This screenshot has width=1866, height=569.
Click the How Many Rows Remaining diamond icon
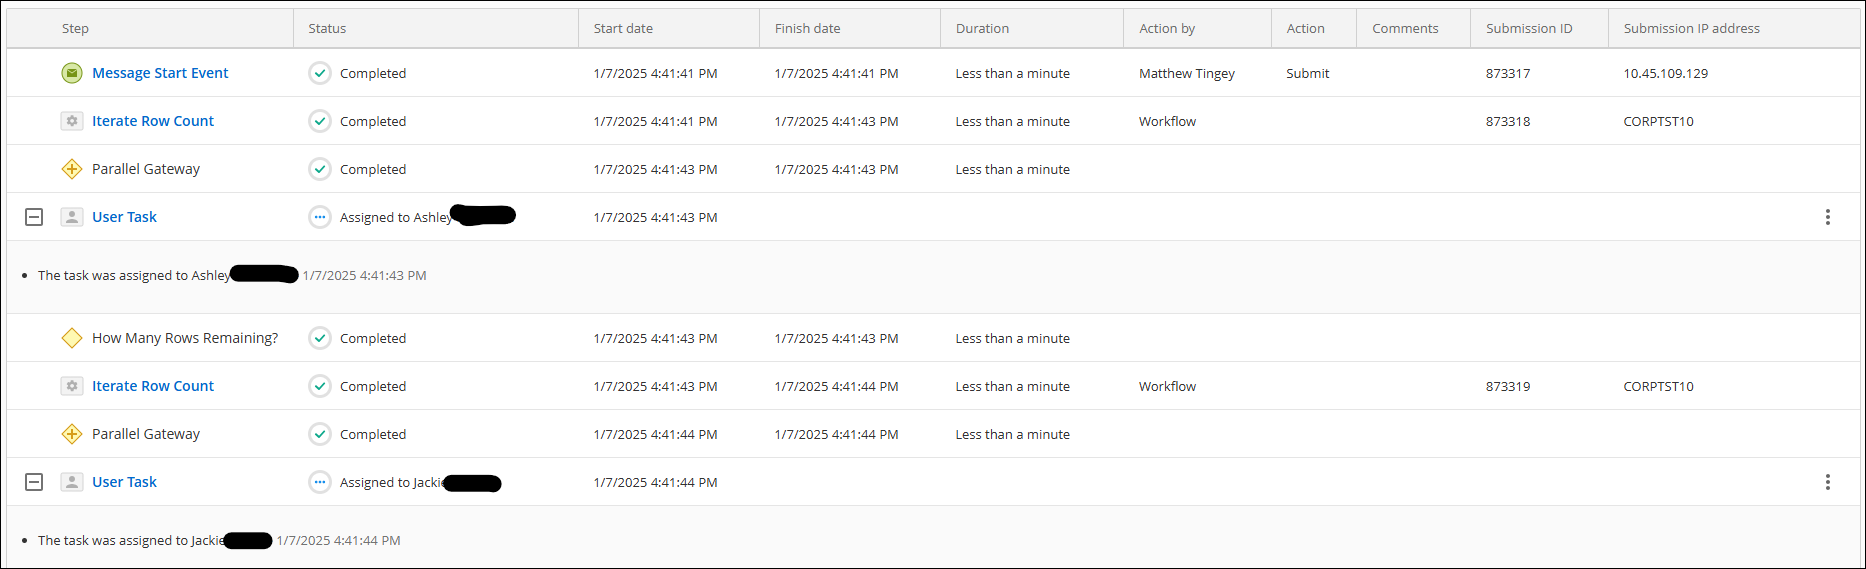tap(72, 338)
